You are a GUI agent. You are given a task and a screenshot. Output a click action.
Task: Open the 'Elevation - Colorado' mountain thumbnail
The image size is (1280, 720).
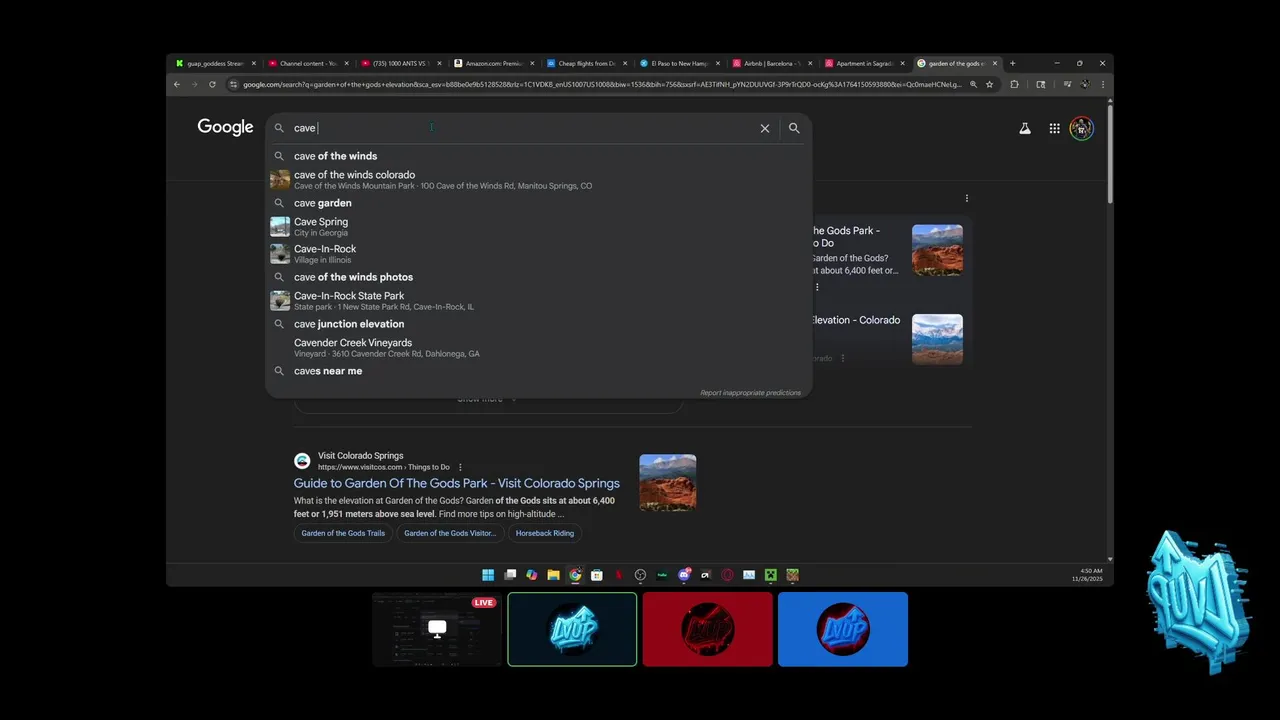(937, 340)
